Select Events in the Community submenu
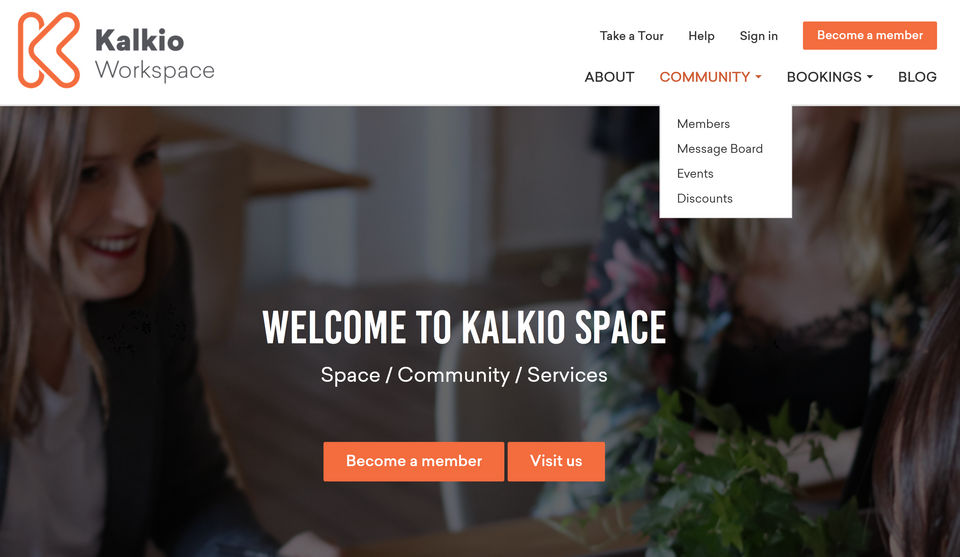This screenshot has height=557, width=960. [x=695, y=174]
